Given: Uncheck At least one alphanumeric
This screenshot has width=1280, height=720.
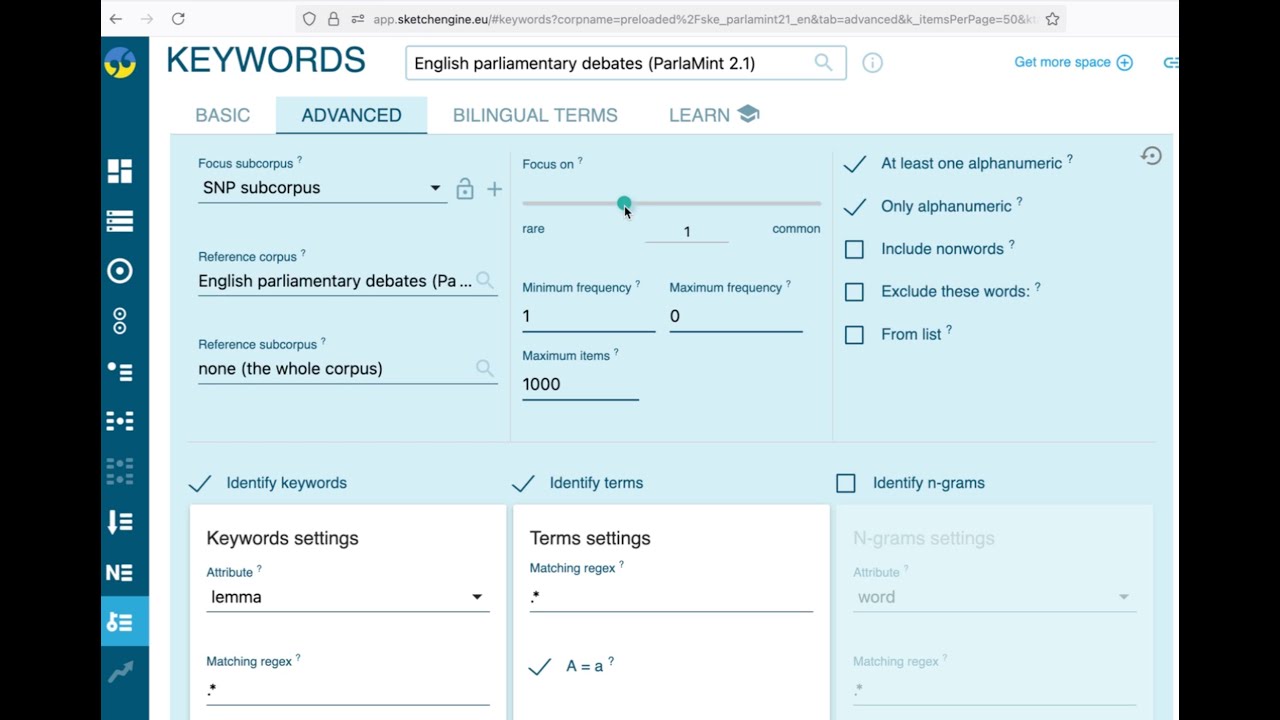Looking at the screenshot, I should point(854,164).
